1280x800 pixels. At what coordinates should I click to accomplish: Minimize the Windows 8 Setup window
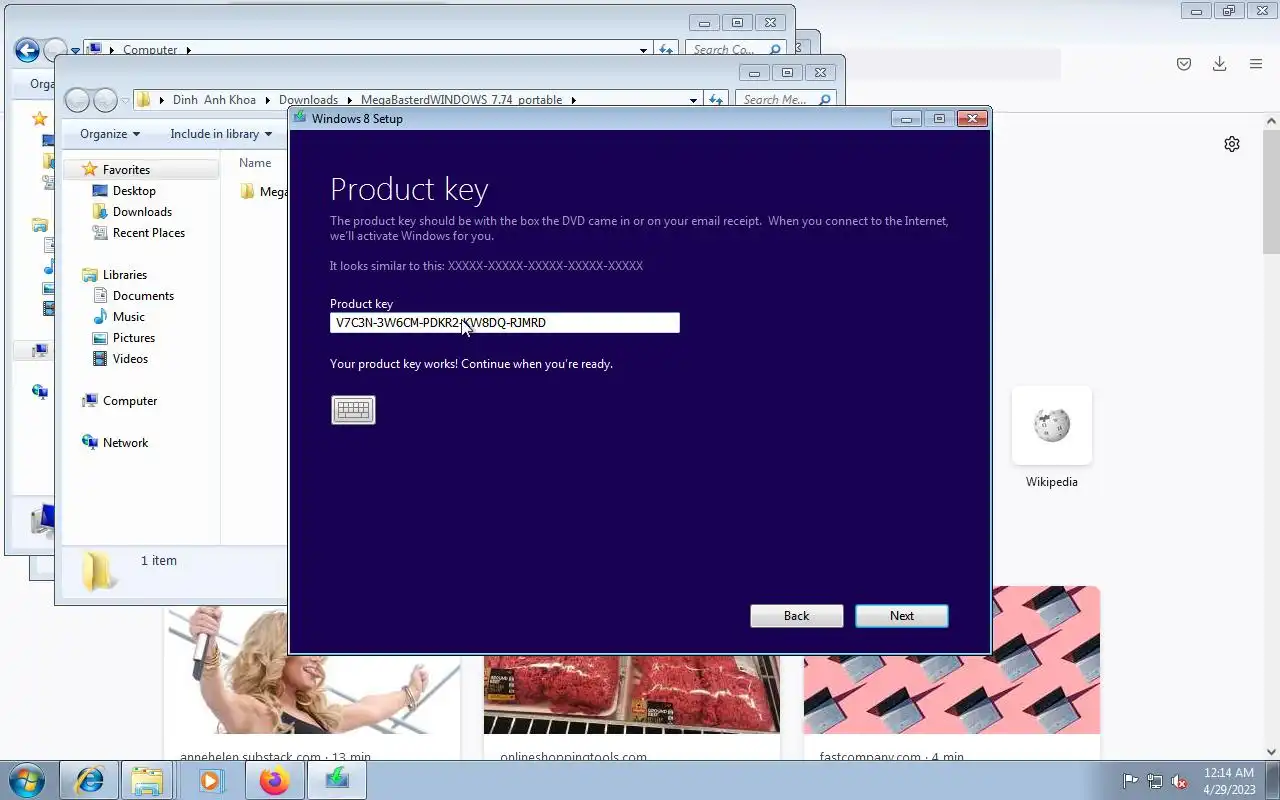(906, 119)
